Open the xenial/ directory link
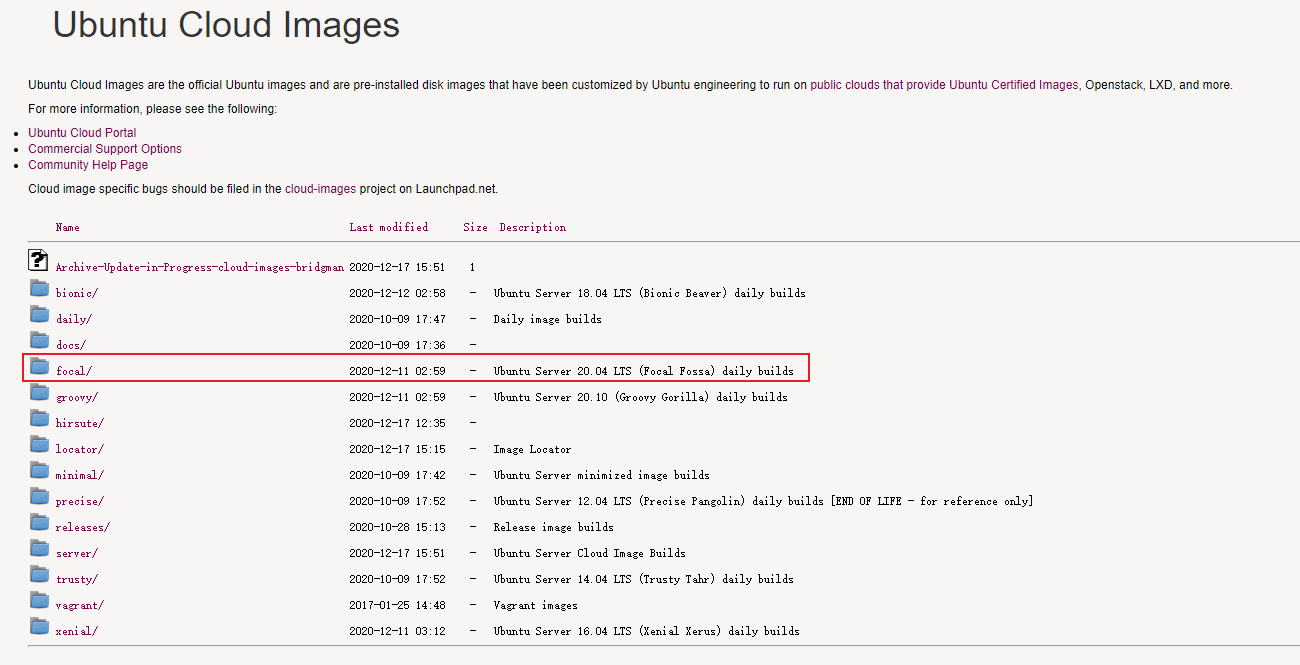 tap(77, 631)
